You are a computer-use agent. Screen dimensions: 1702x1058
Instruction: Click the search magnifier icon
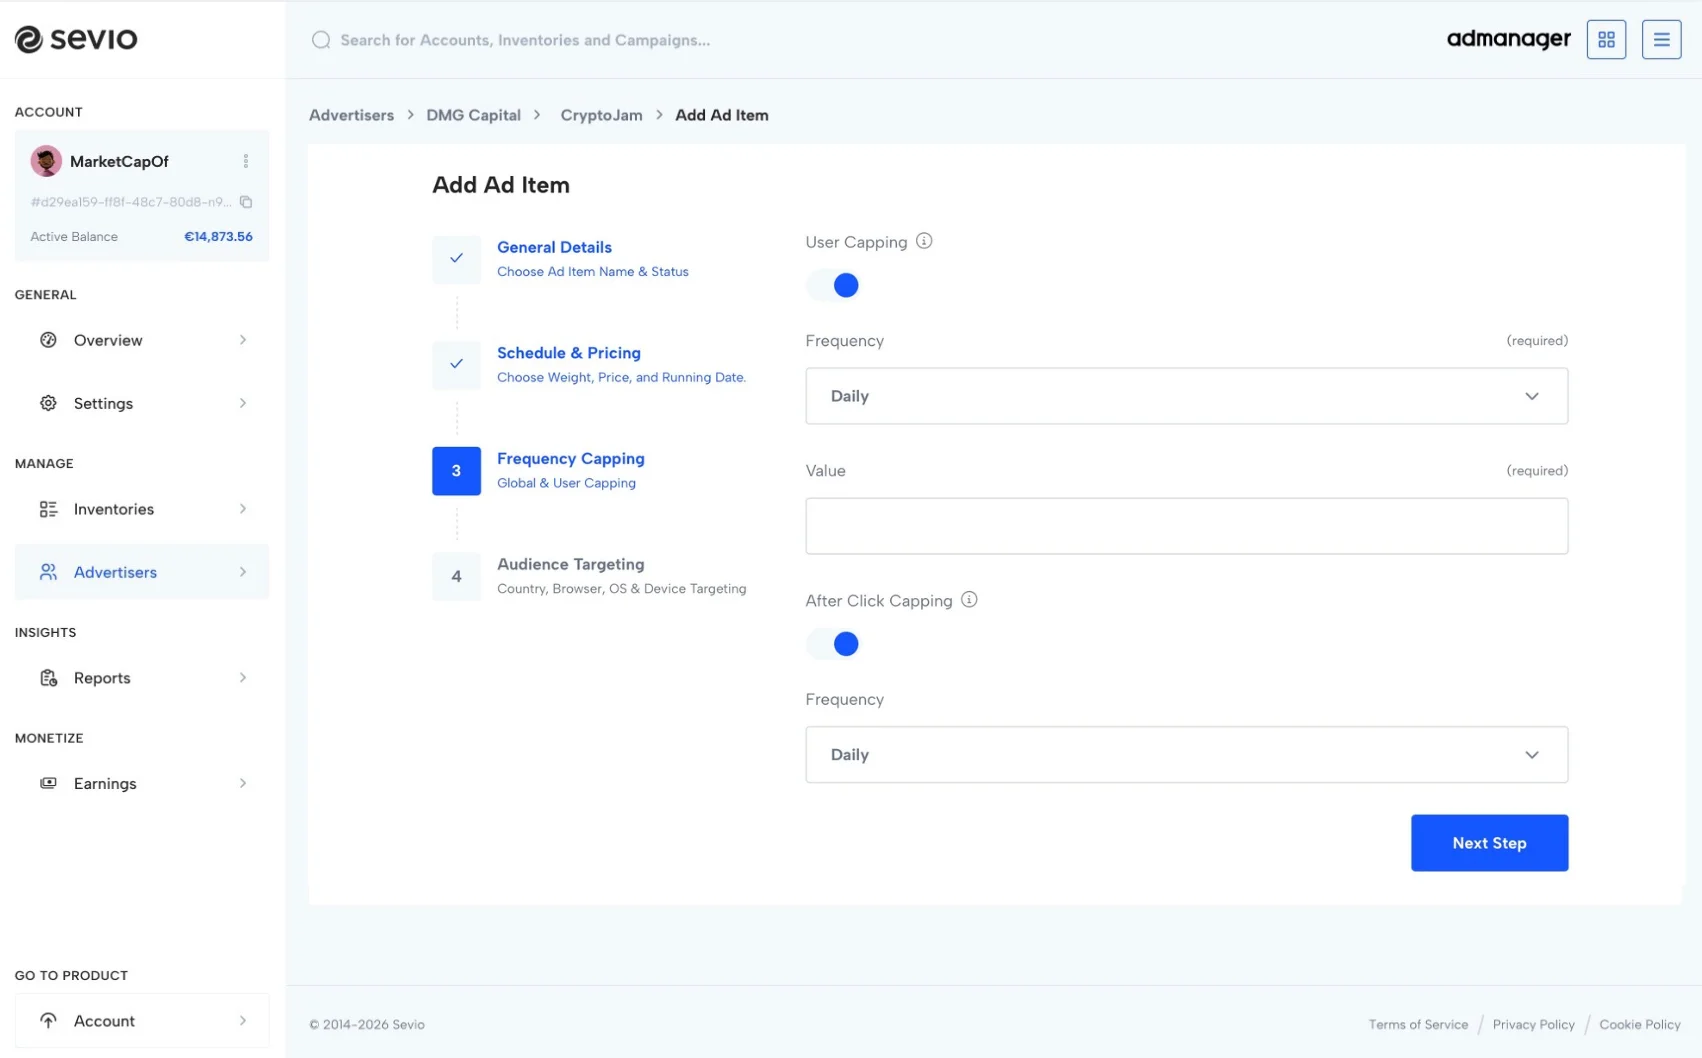(321, 40)
